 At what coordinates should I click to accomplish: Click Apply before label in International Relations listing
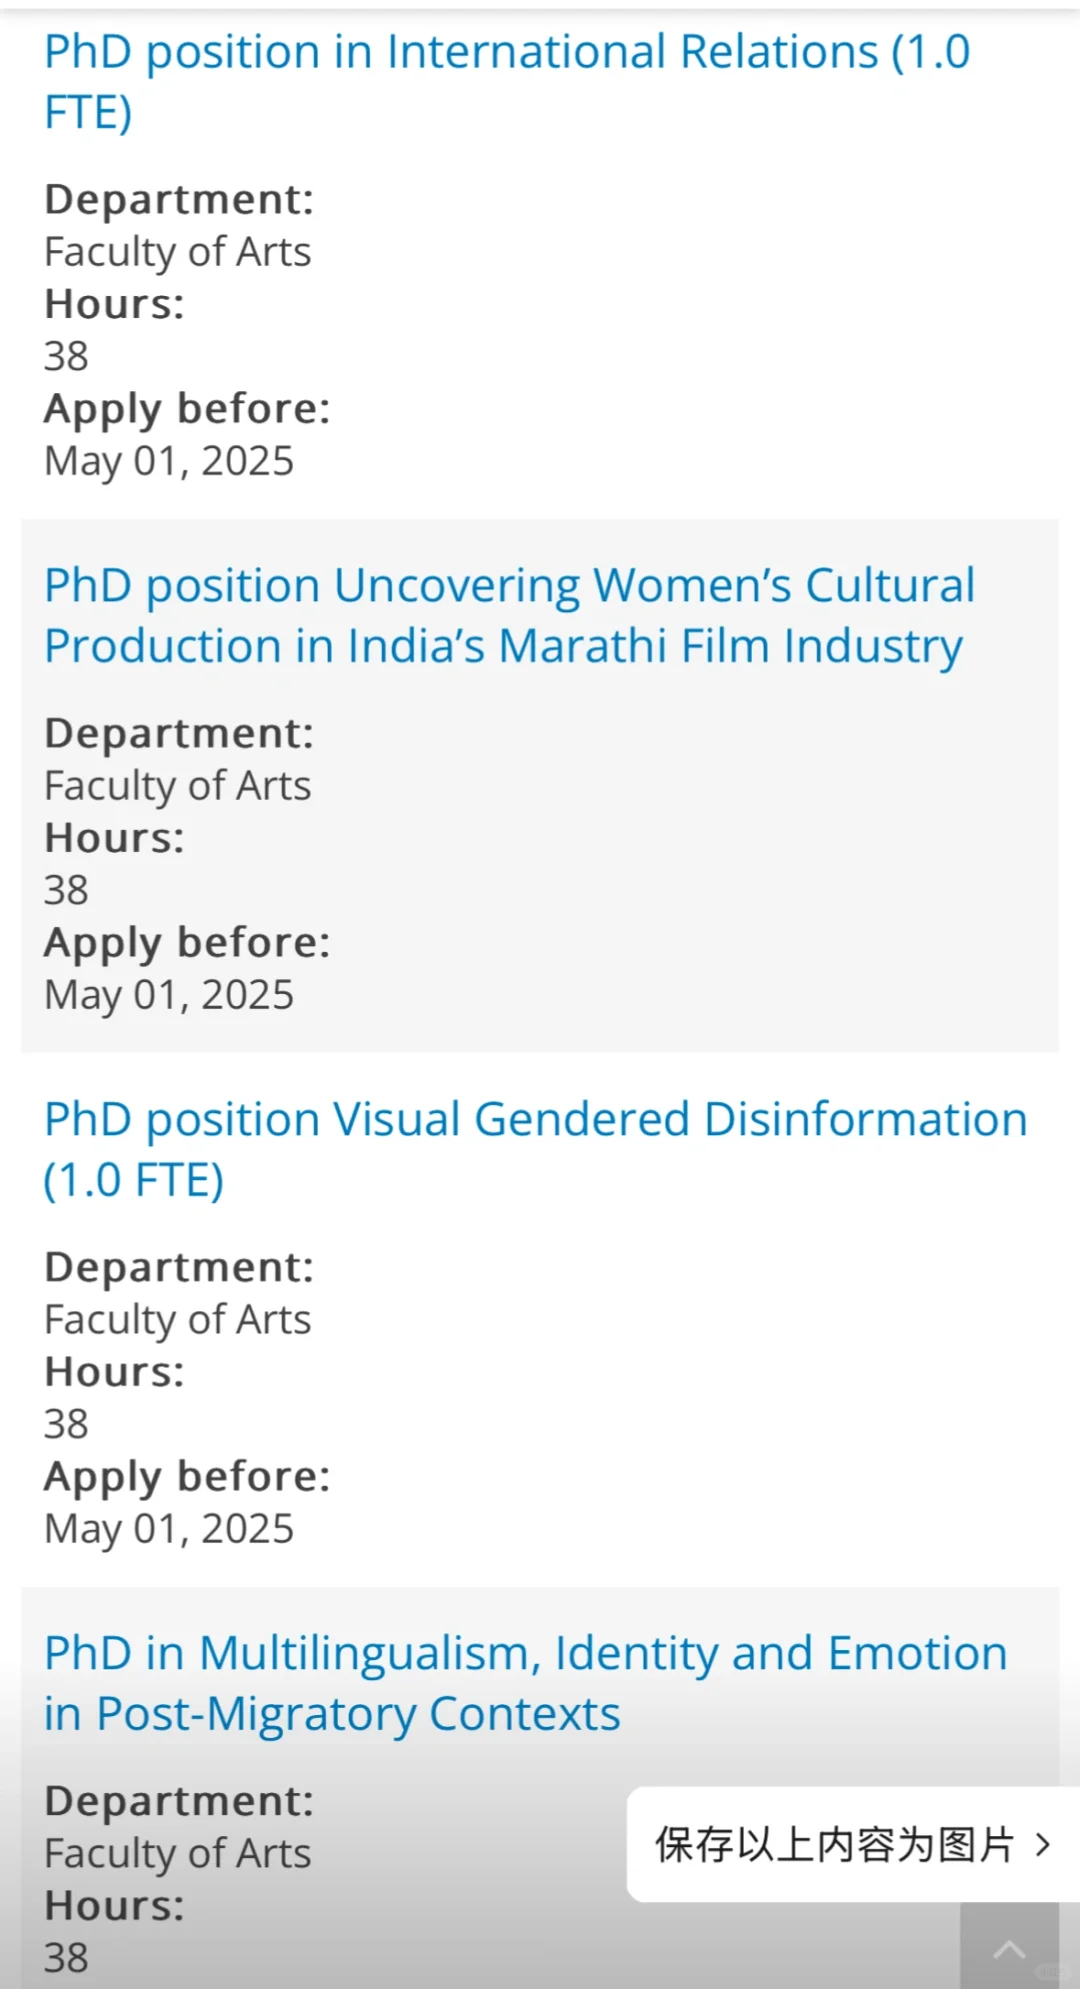pos(187,409)
